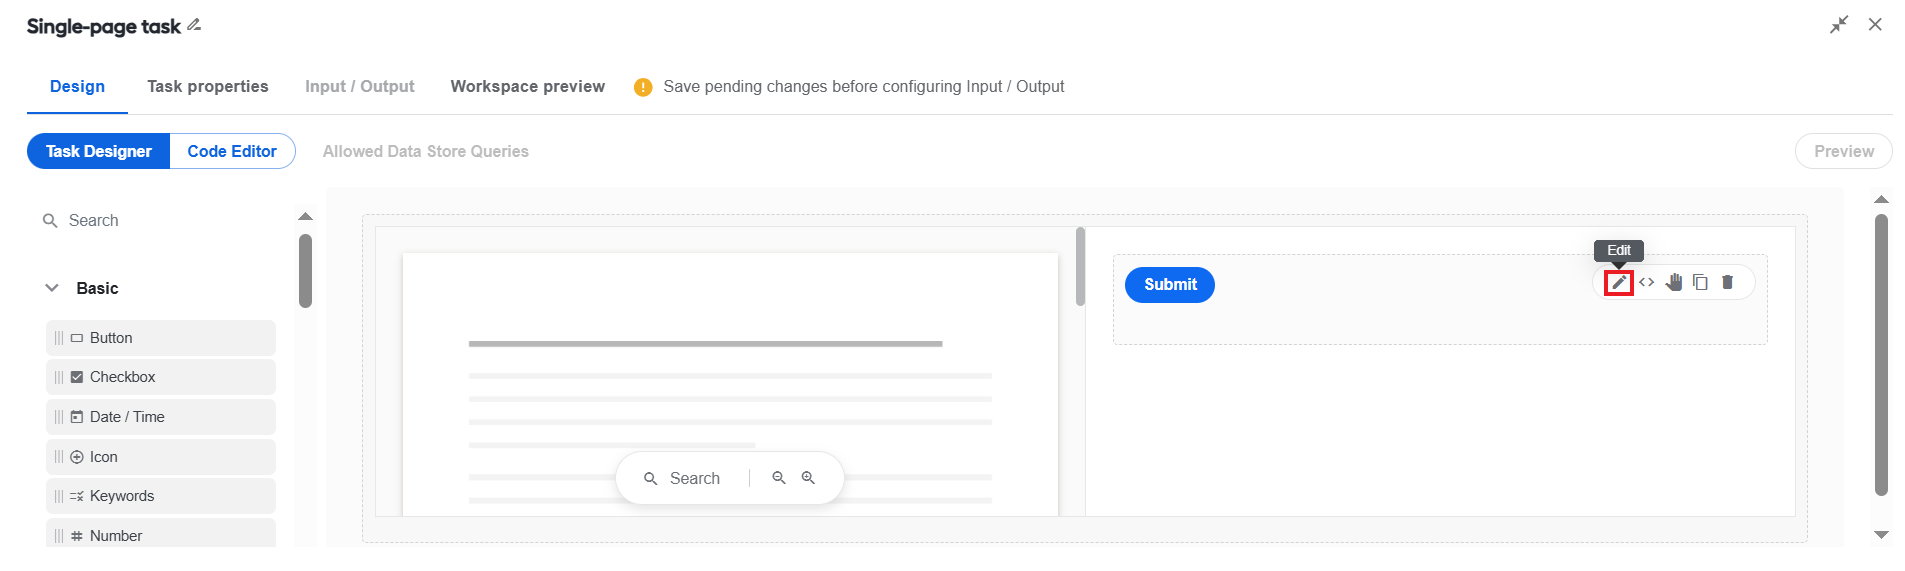Zoom out the document preview
The width and height of the screenshot is (1905, 571).
779,478
